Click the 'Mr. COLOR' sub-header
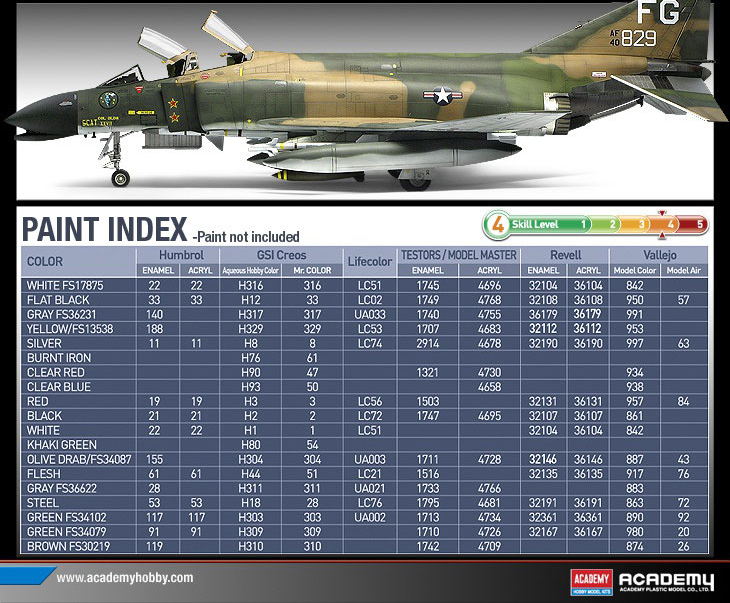 tap(312, 271)
